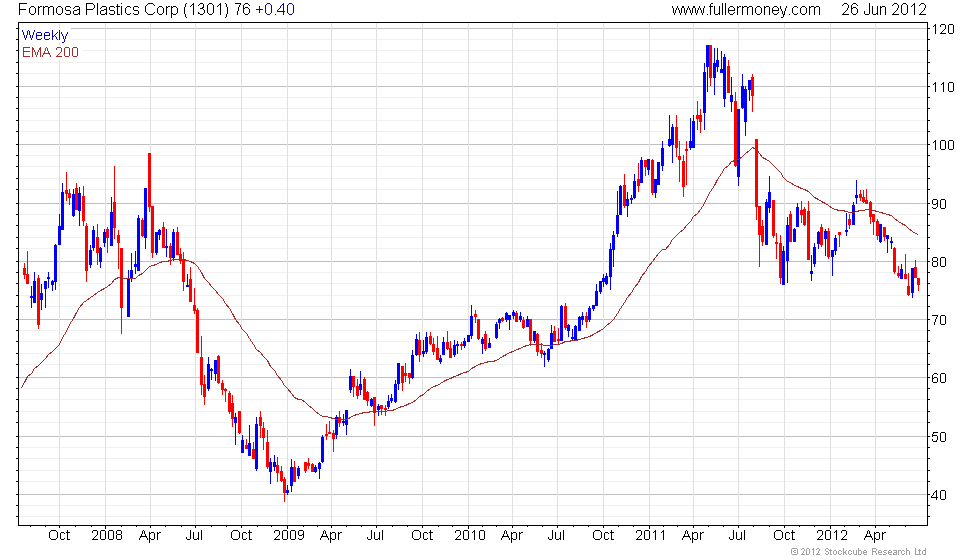
Task: Click the Oct label preceding 2009
Action: pos(241,536)
